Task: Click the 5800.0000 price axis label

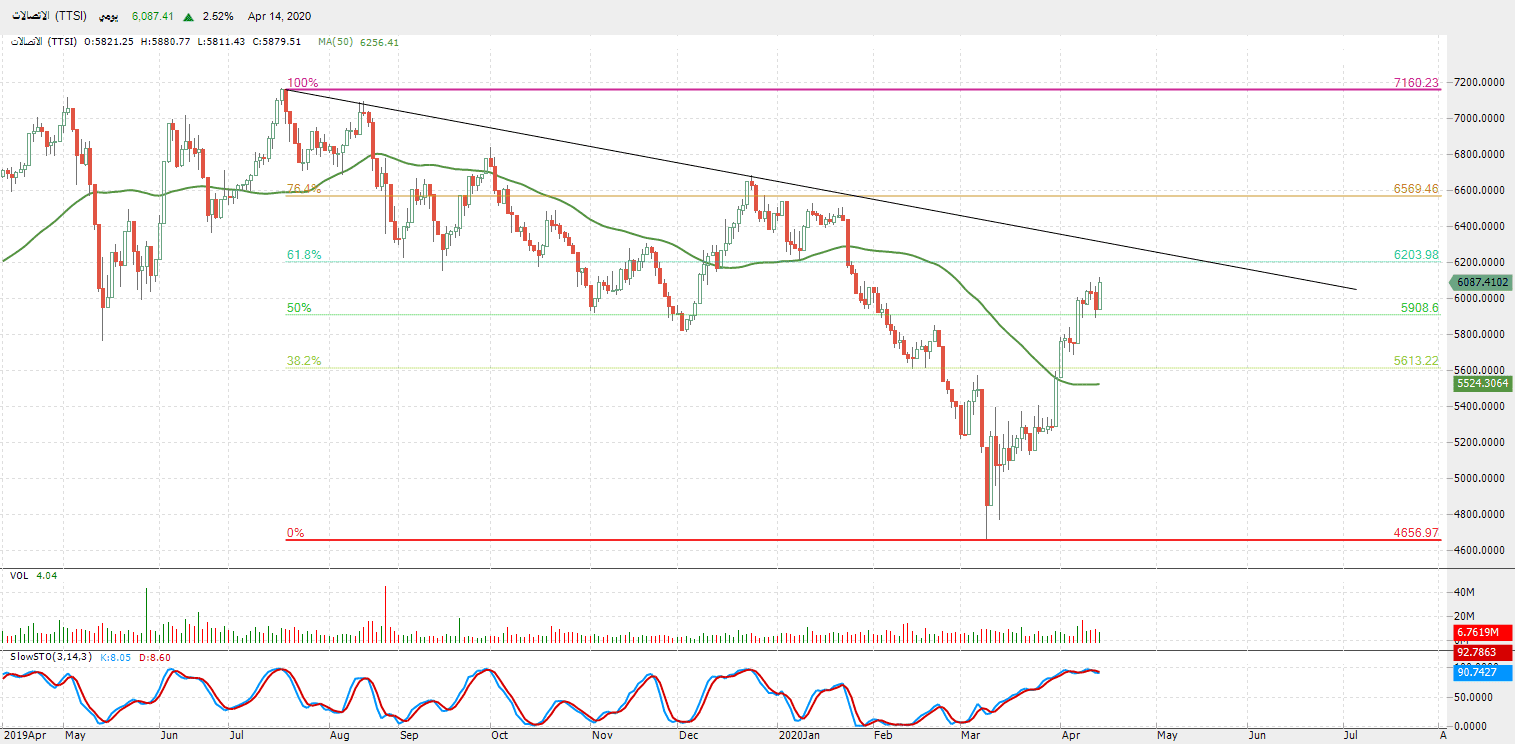Action: coord(1479,334)
